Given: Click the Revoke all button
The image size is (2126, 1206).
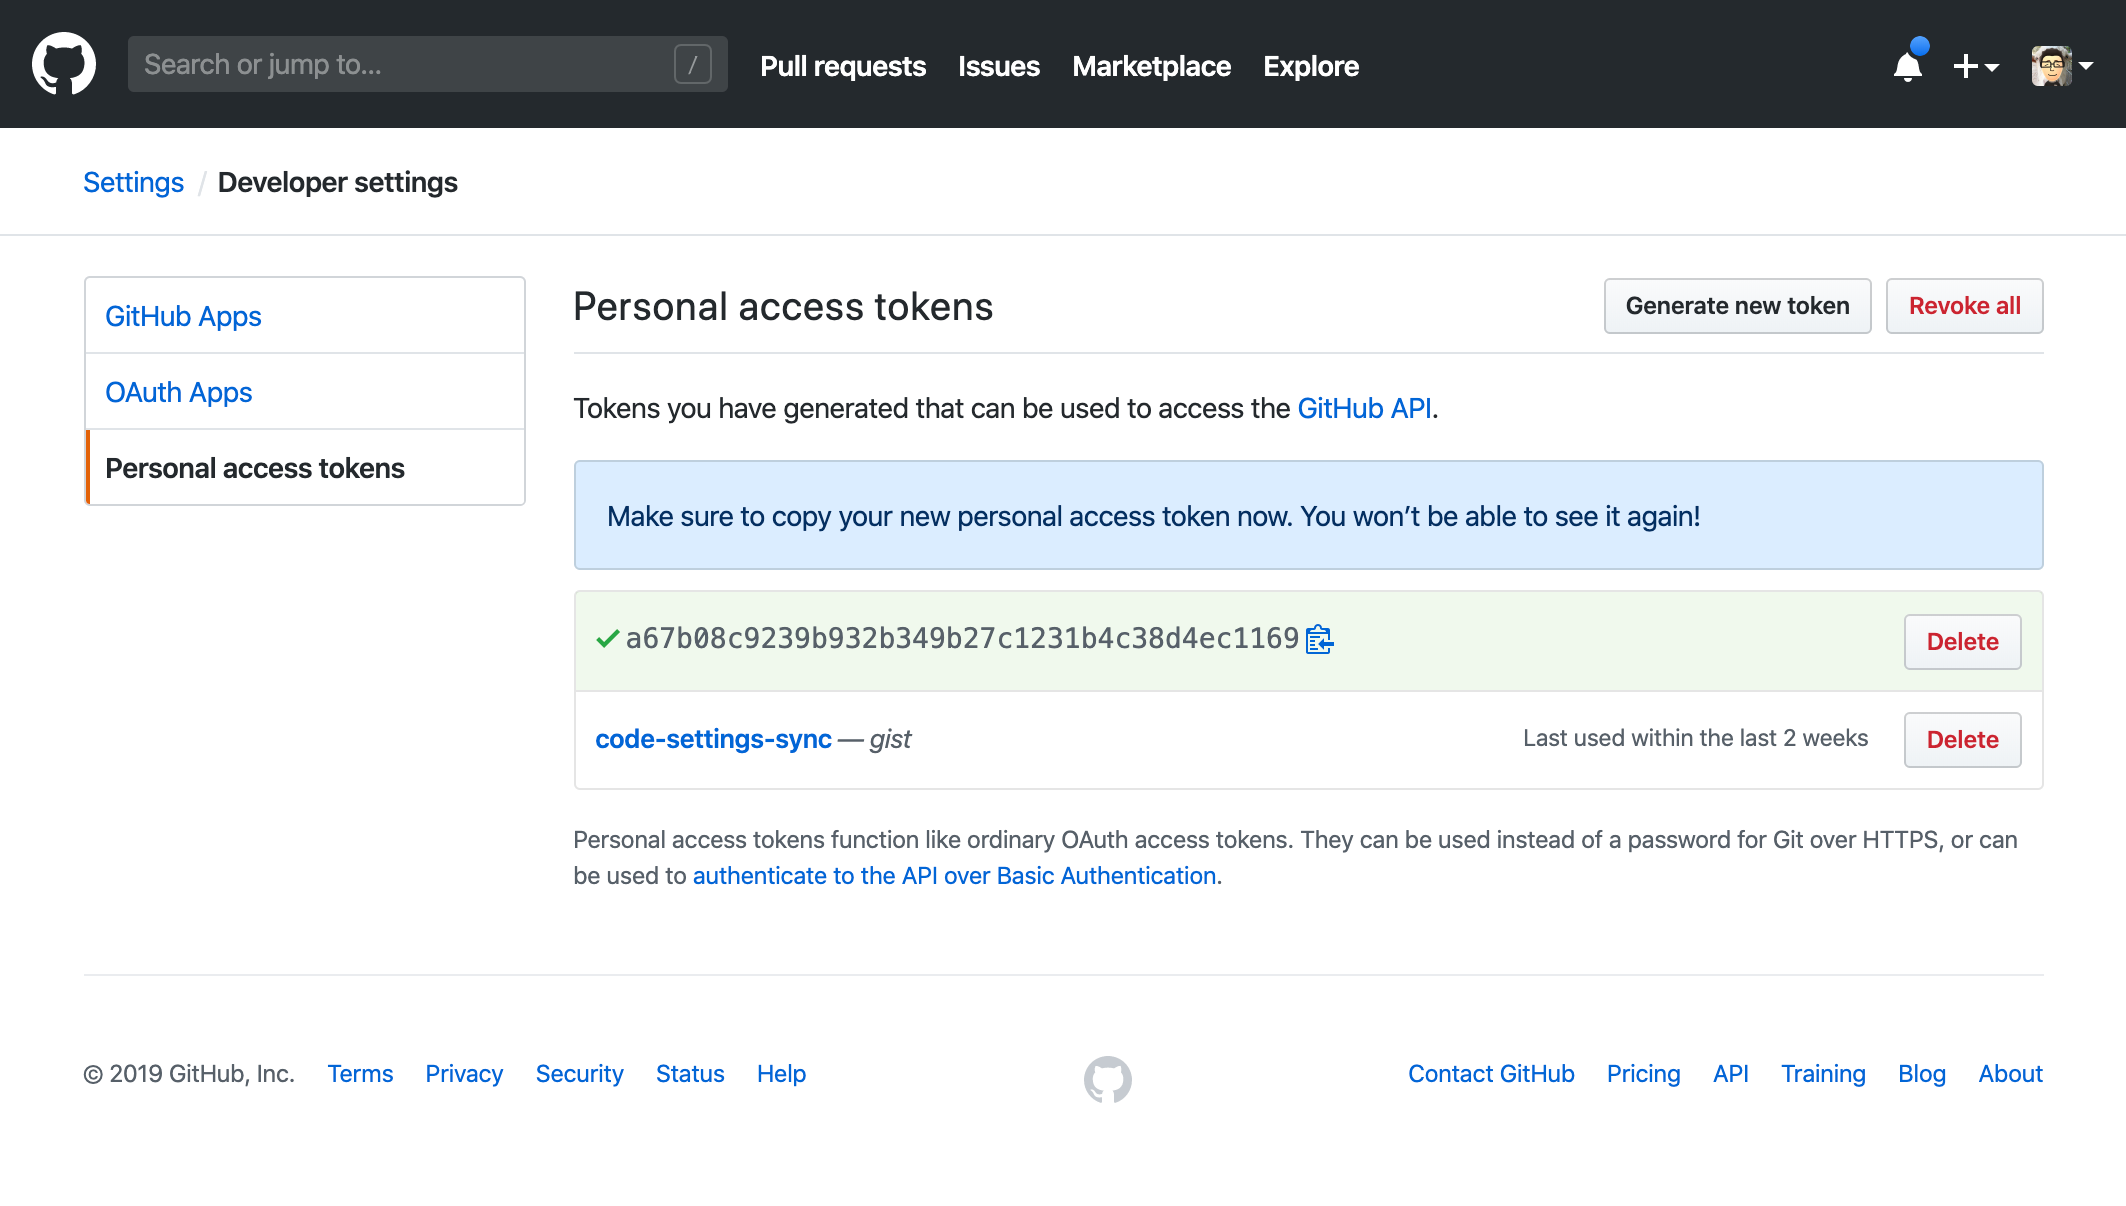Looking at the screenshot, I should tap(1963, 306).
